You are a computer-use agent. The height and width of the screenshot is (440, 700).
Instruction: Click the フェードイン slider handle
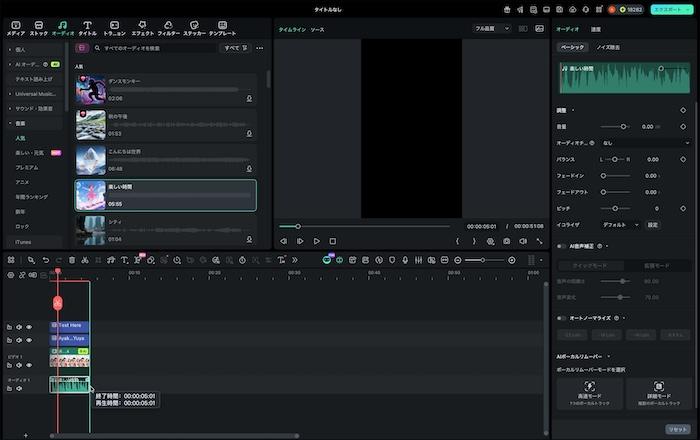pyautogui.click(x=603, y=176)
